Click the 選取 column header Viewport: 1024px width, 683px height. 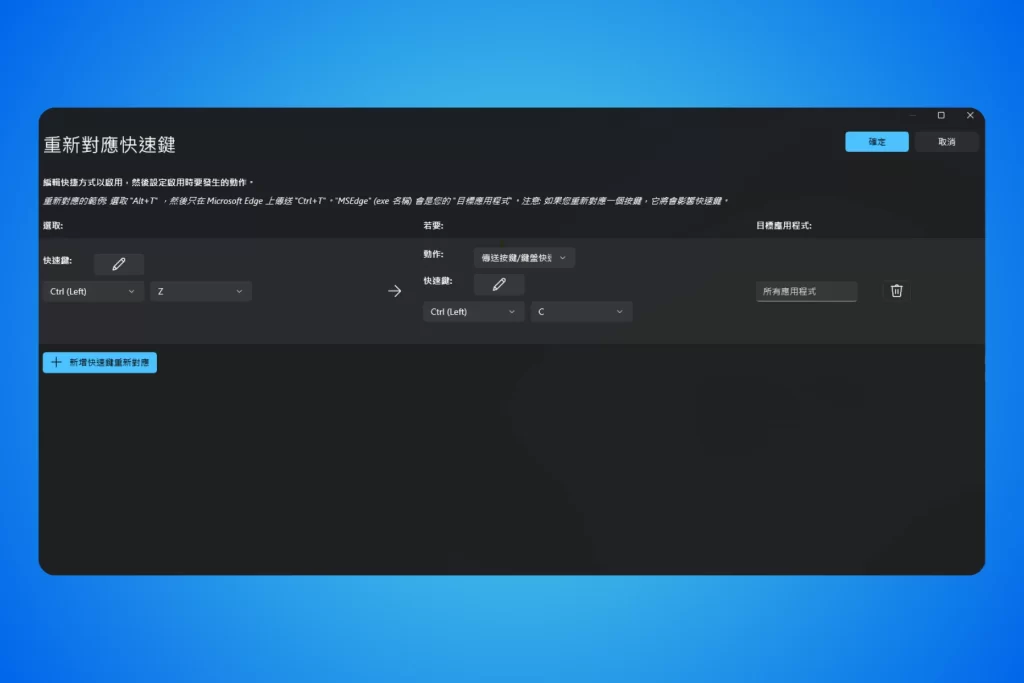(53, 226)
